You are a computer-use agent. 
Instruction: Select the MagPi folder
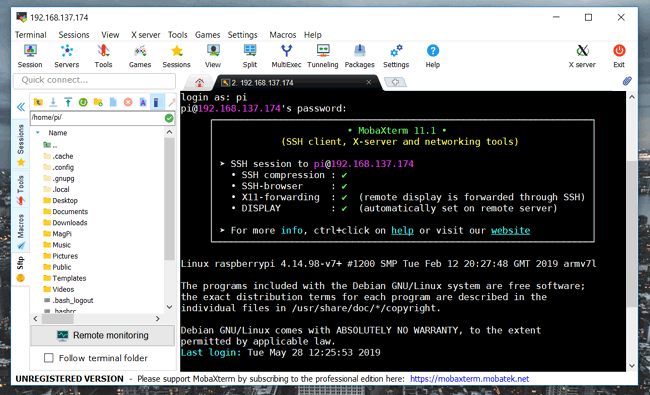58,234
